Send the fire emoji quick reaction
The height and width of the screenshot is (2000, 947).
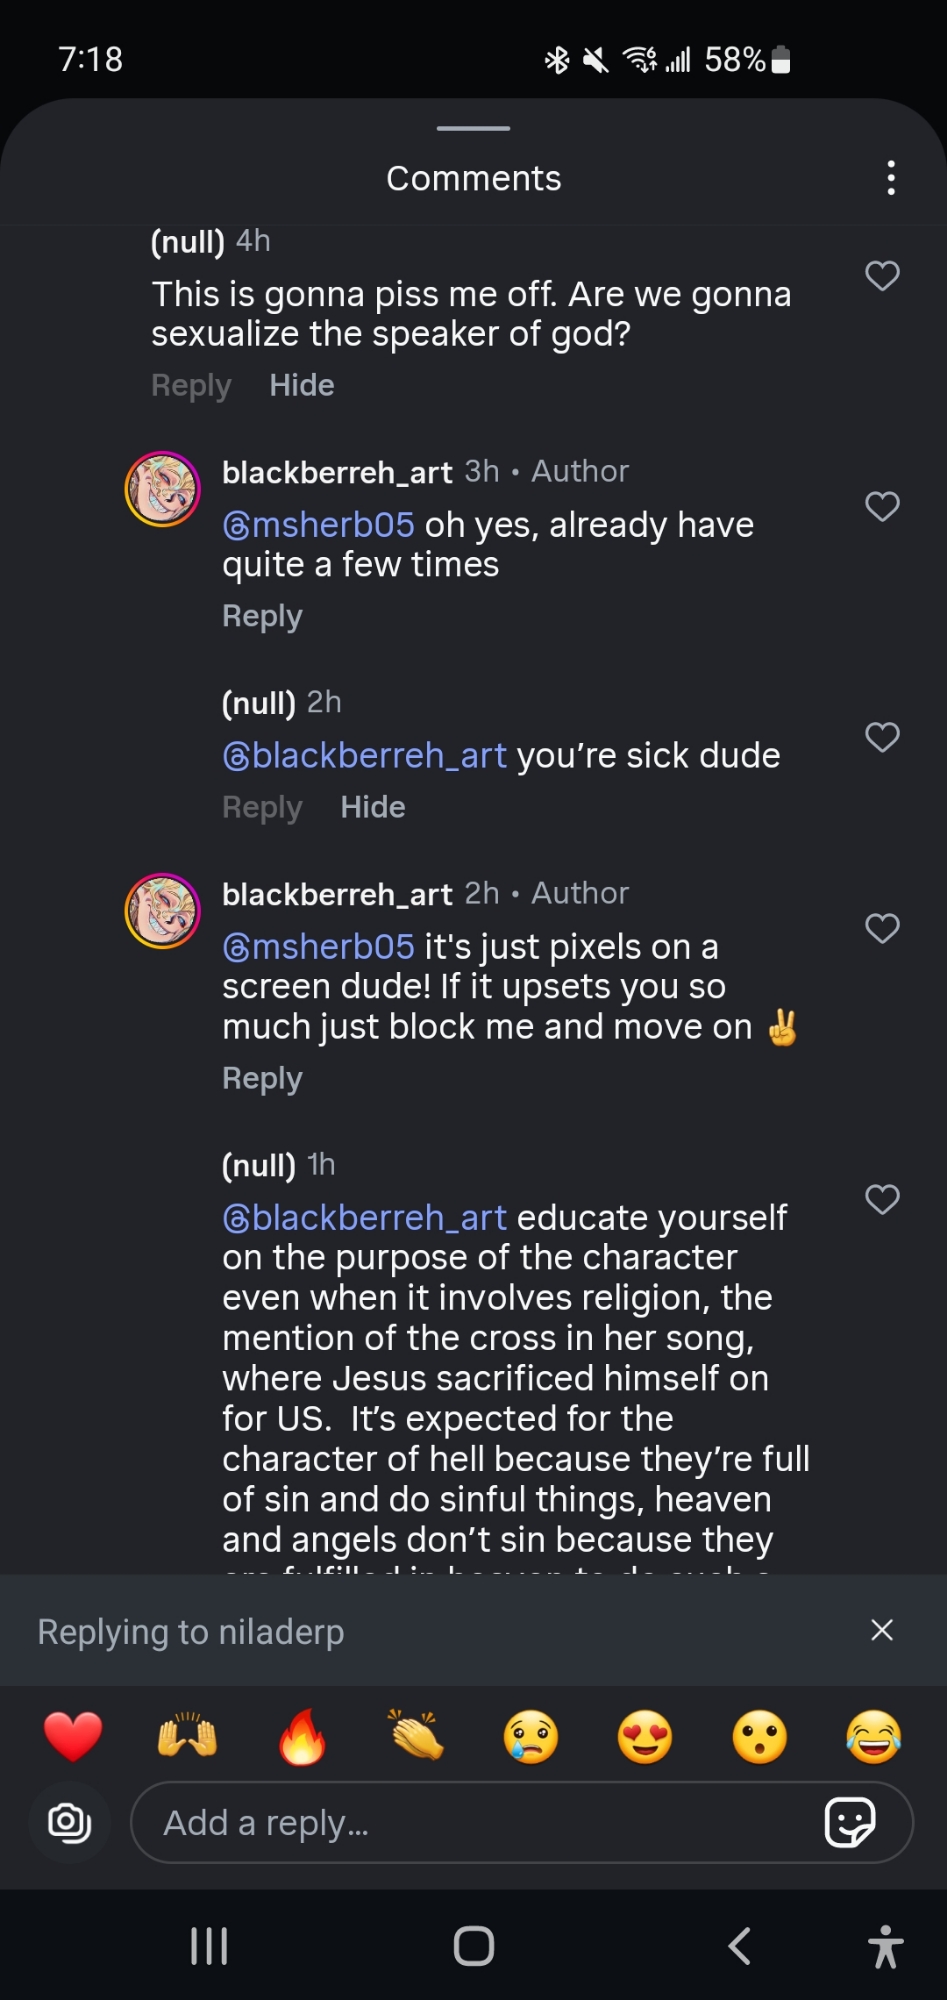pos(302,1736)
